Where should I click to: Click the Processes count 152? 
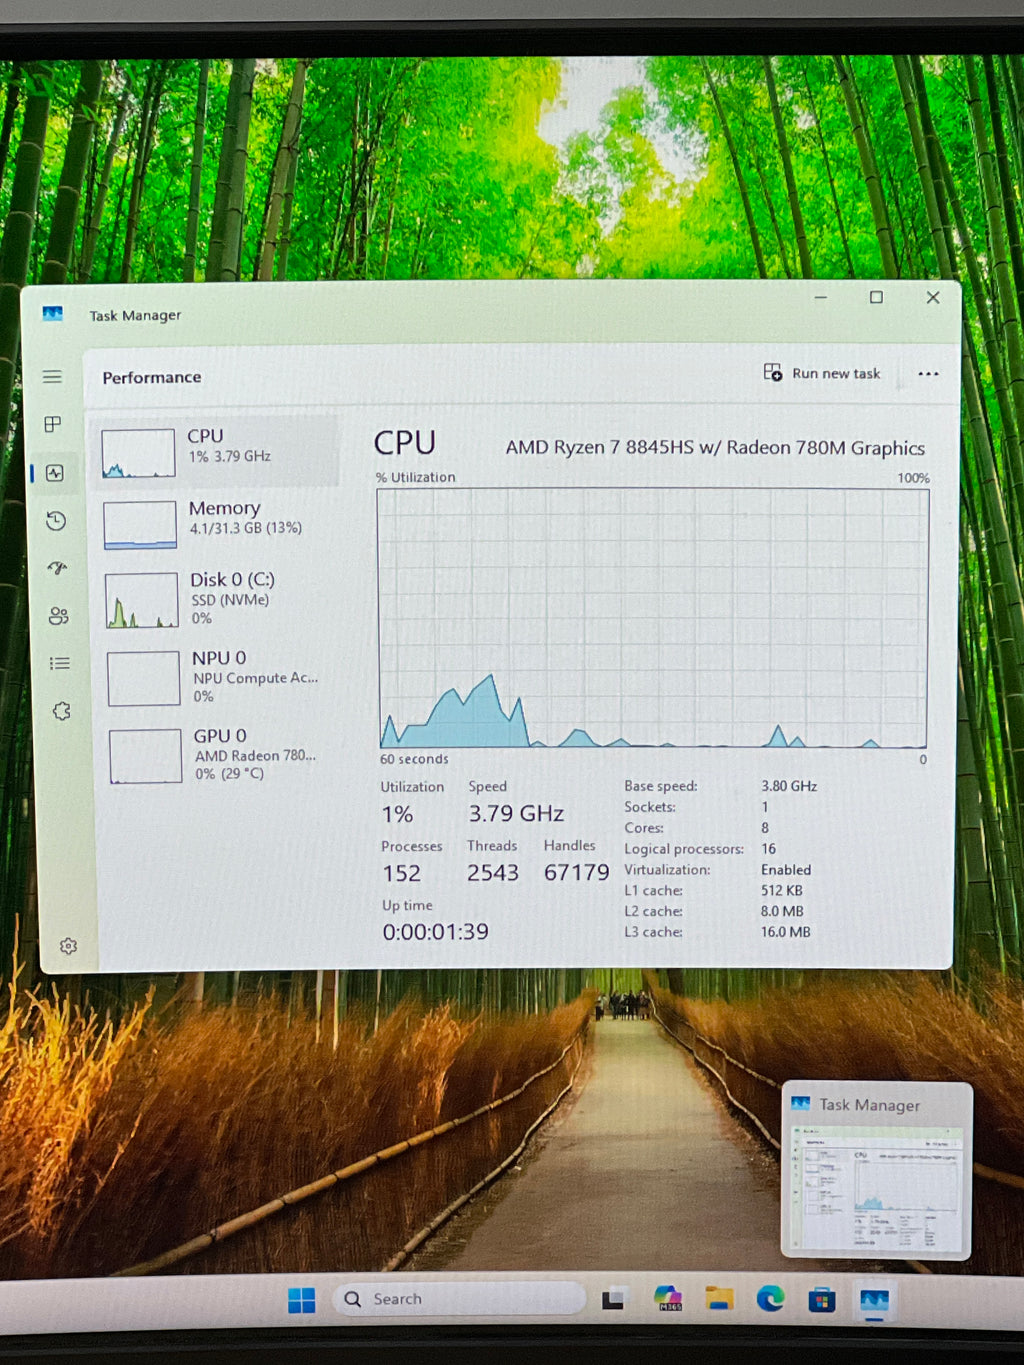(401, 873)
